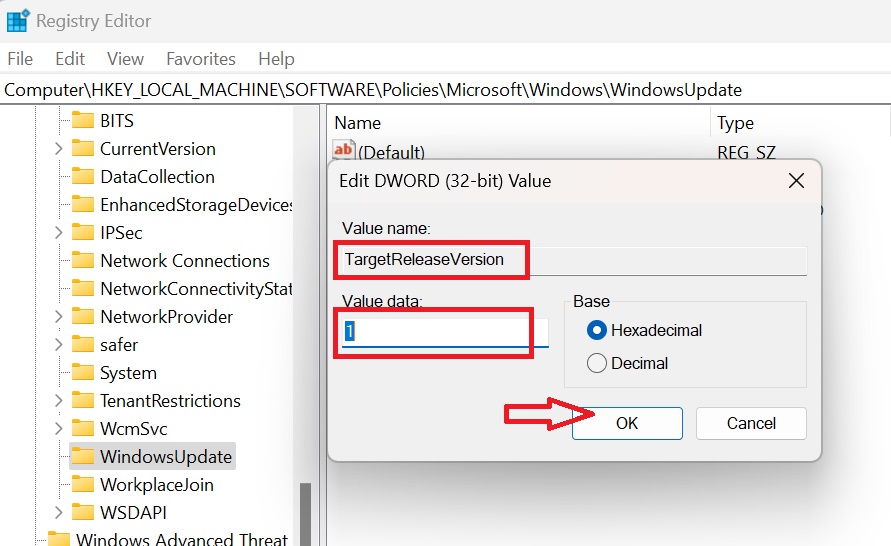Open the View menu
Viewport: 891px width, 546px height.
(x=125, y=59)
